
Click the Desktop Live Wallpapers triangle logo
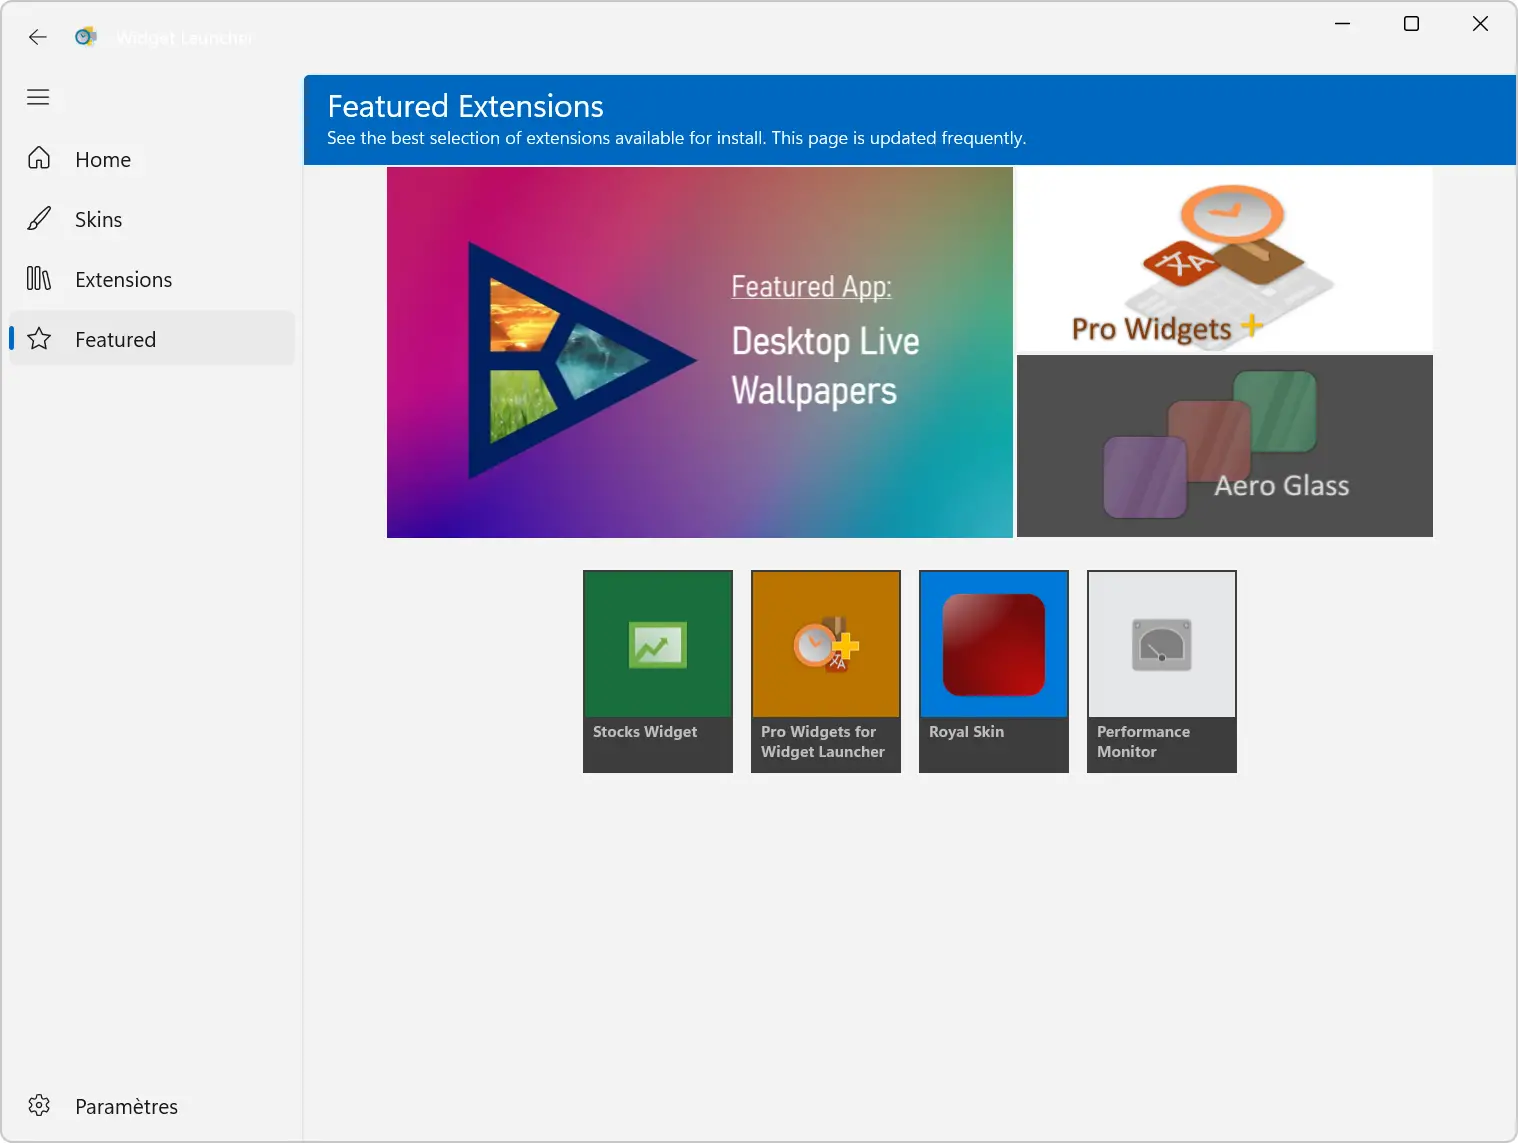[582, 360]
